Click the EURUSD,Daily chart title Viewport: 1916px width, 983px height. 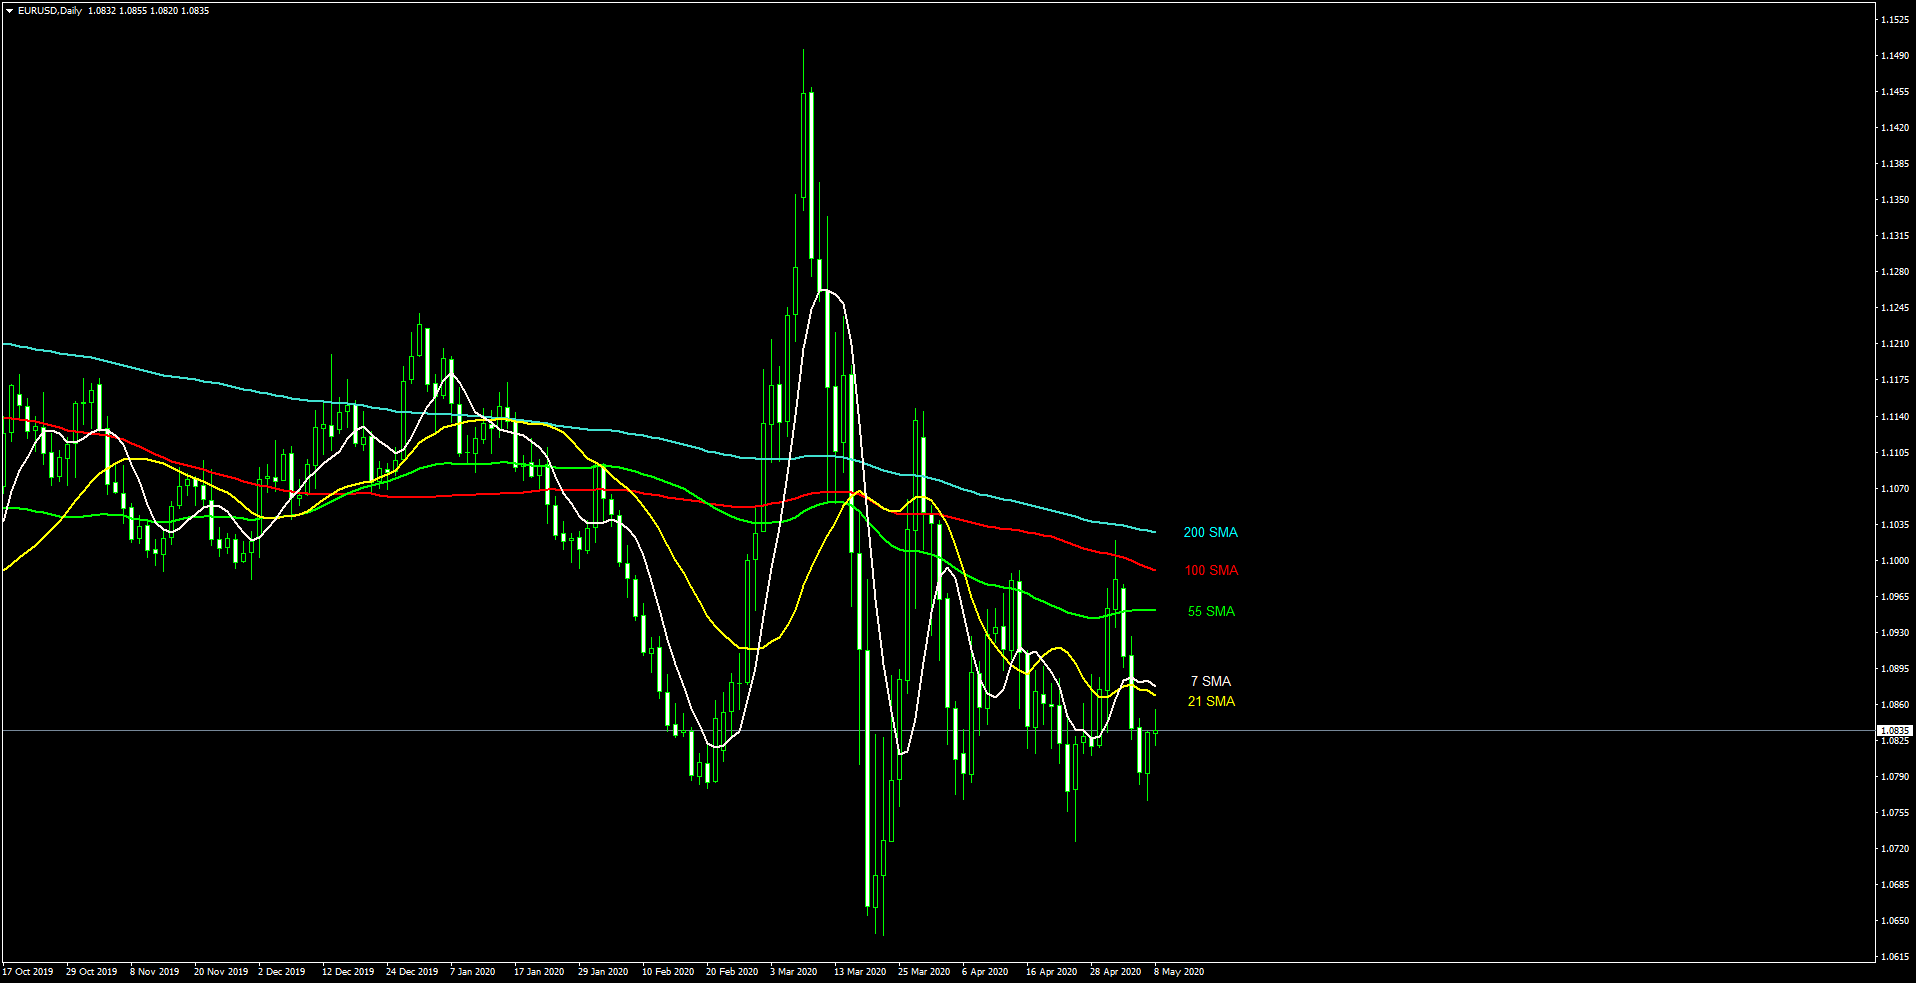tap(50, 11)
